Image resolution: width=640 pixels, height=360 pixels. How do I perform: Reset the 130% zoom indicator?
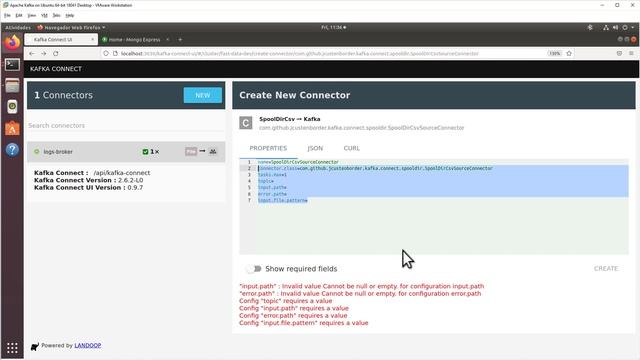[x=554, y=53]
